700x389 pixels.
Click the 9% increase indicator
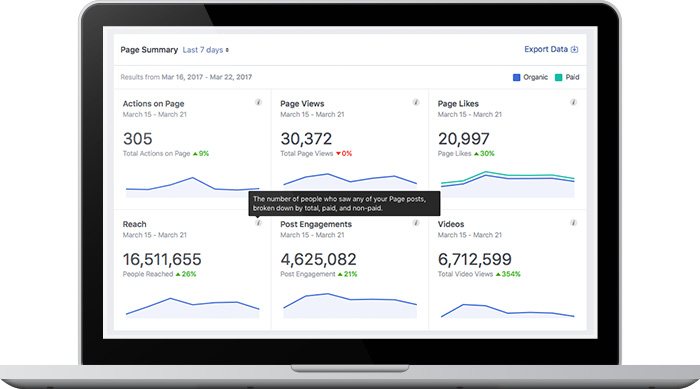pyautogui.click(x=201, y=154)
